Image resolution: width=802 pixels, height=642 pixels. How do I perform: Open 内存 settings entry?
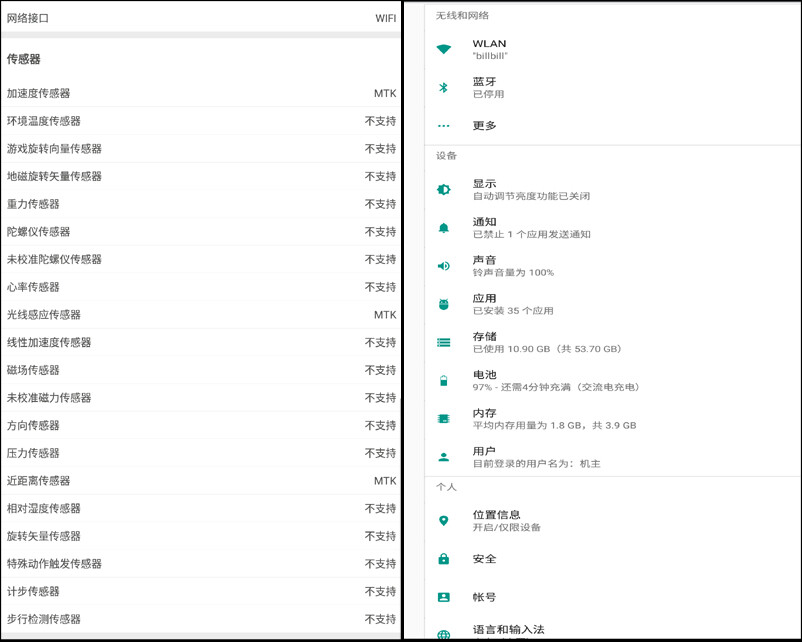(612, 419)
